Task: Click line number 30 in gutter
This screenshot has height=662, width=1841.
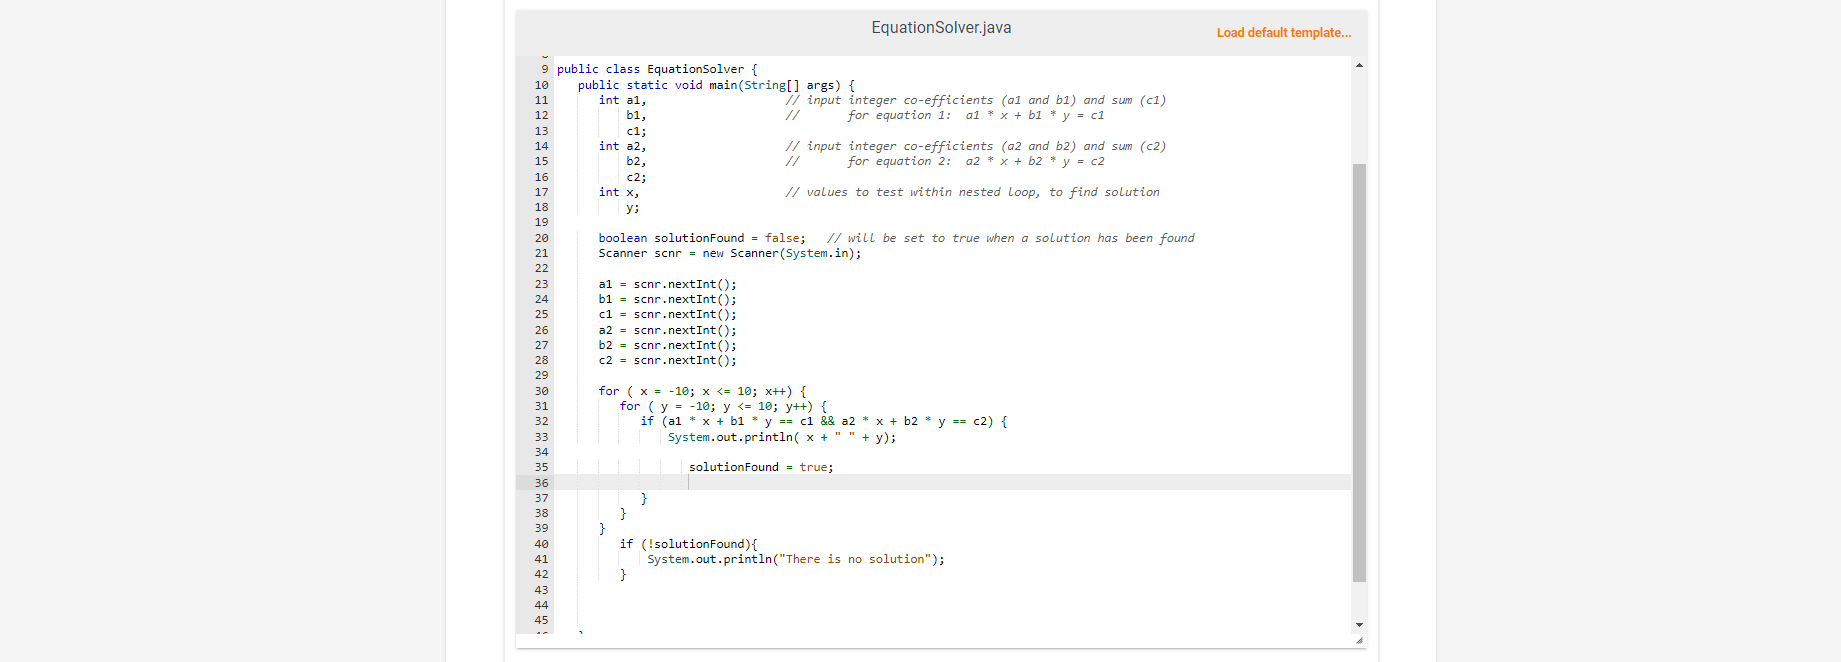Action: (x=541, y=391)
